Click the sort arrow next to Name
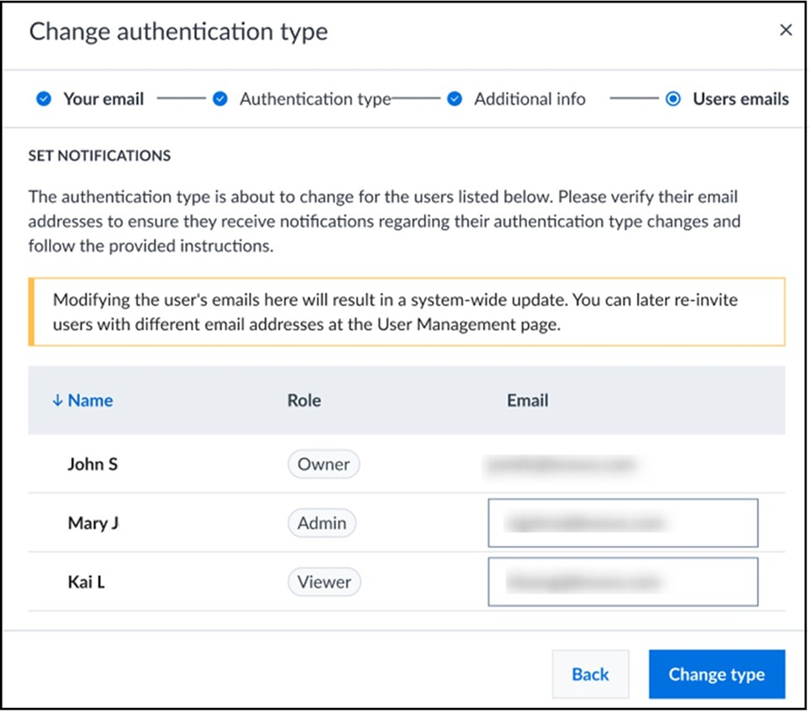The width and height of the screenshot is (809, 713). [x=57, y=400]
